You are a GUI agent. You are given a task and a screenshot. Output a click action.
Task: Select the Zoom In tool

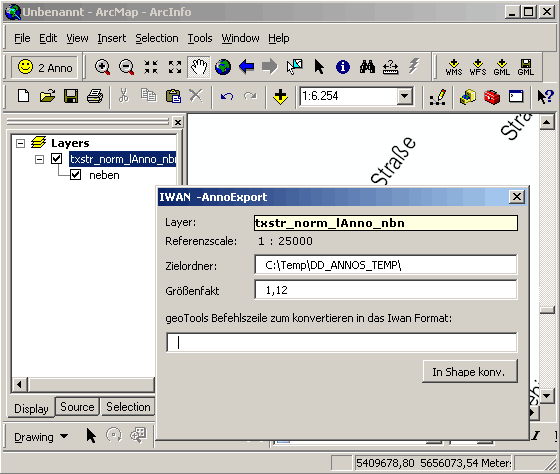[x=102, y=67]
